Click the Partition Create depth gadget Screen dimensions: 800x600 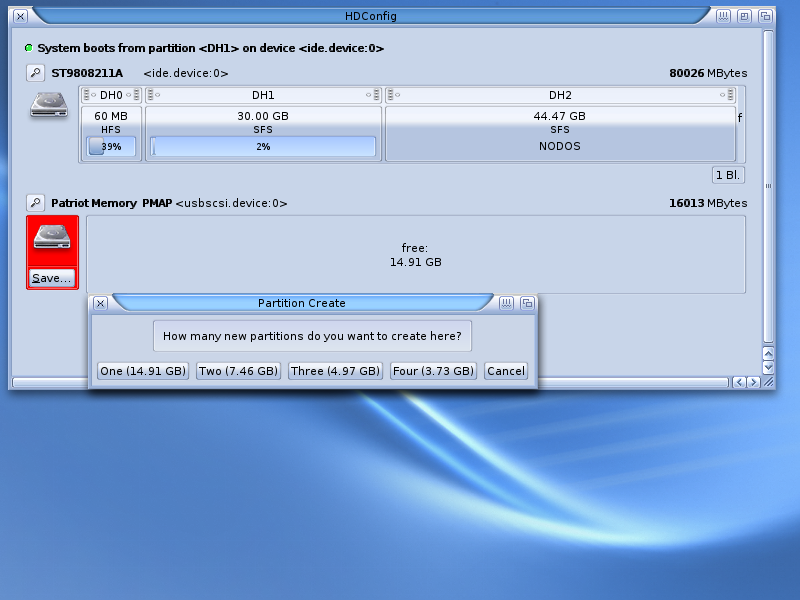[527, 303]
